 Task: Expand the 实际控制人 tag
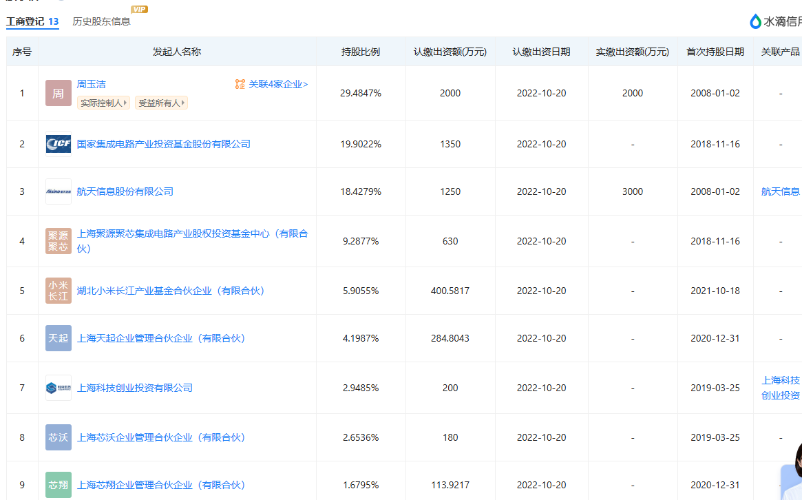pyautogui.click(x=103, y=103)
